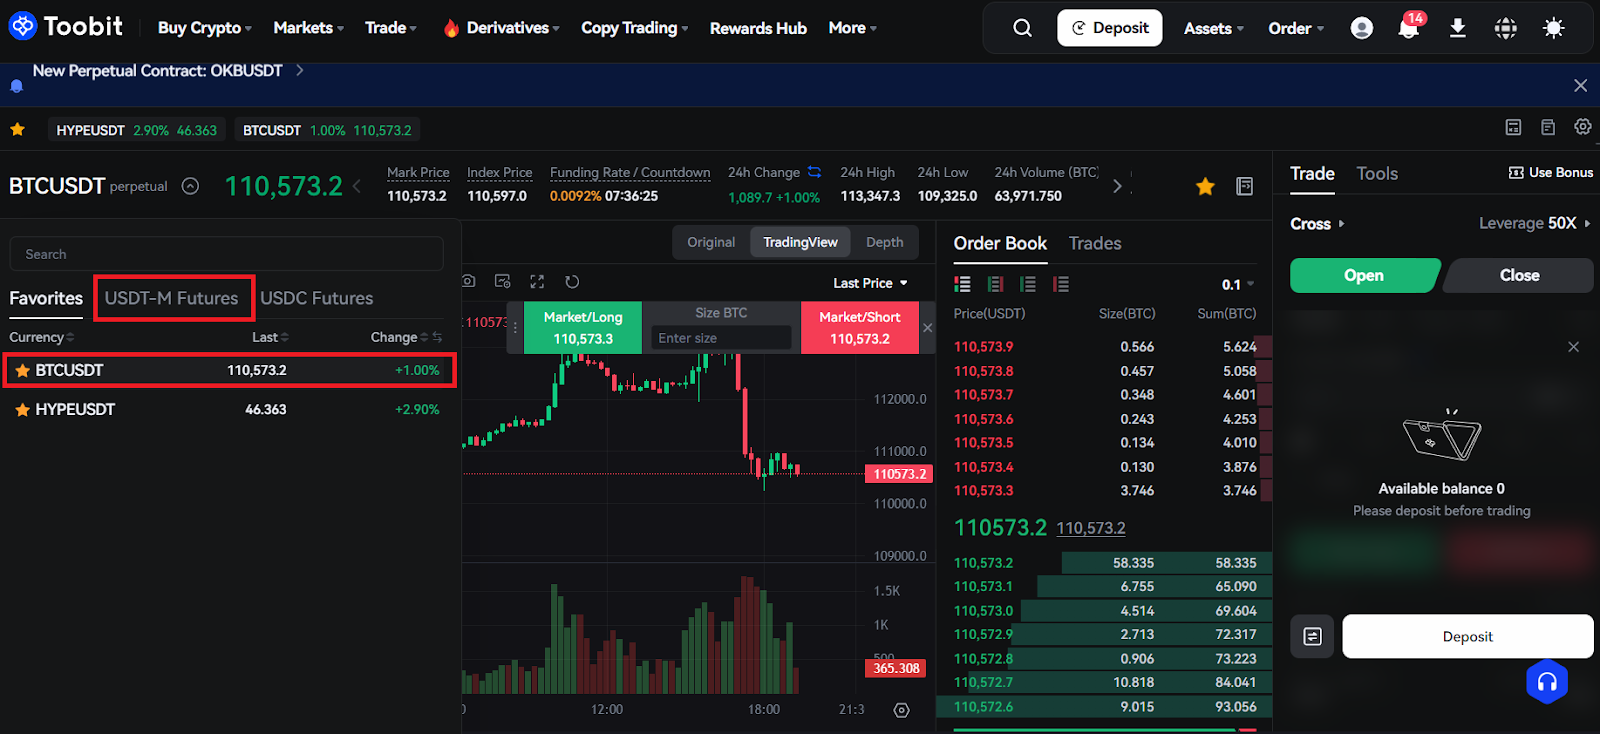Open the 0.1 price precision dropdown
Viewport: 1600px width, 734px height.
(1238, 285)
